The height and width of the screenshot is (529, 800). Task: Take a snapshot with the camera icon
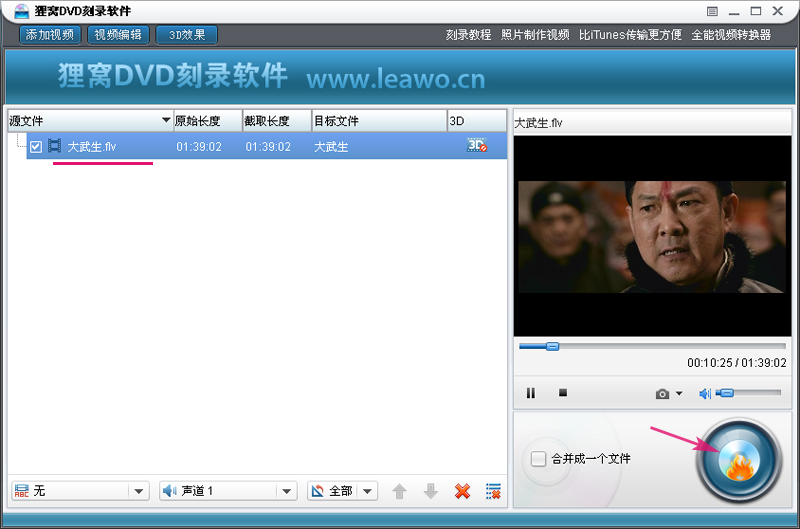662,393
